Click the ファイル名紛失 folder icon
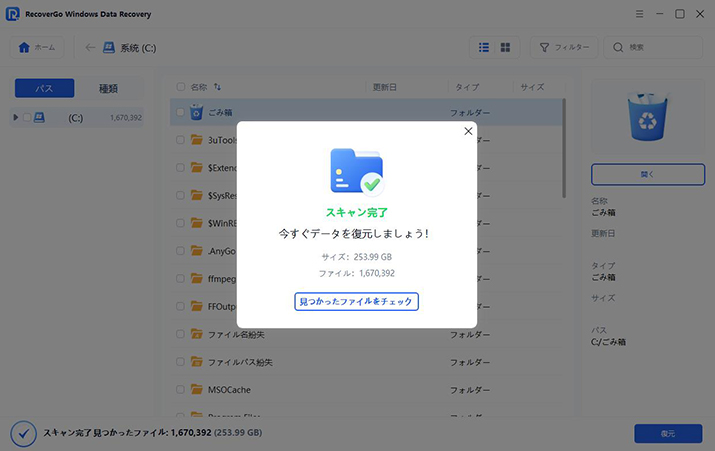The height and width of the screenshot is (451, 715). click(x=197, y=334)
